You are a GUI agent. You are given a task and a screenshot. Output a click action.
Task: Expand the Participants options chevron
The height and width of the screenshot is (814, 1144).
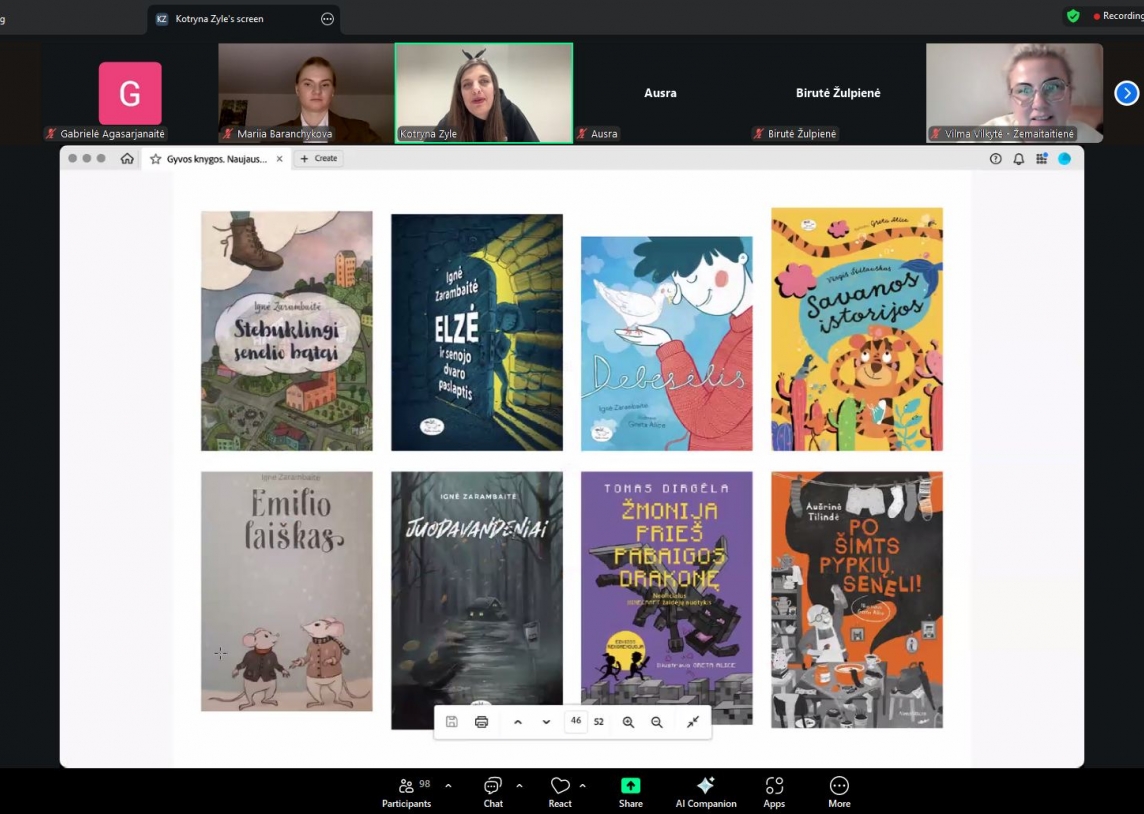[447, 786]
